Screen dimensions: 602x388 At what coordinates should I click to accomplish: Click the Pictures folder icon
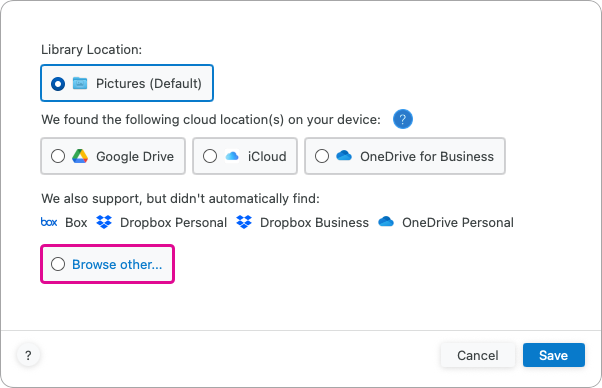[80, 83]
